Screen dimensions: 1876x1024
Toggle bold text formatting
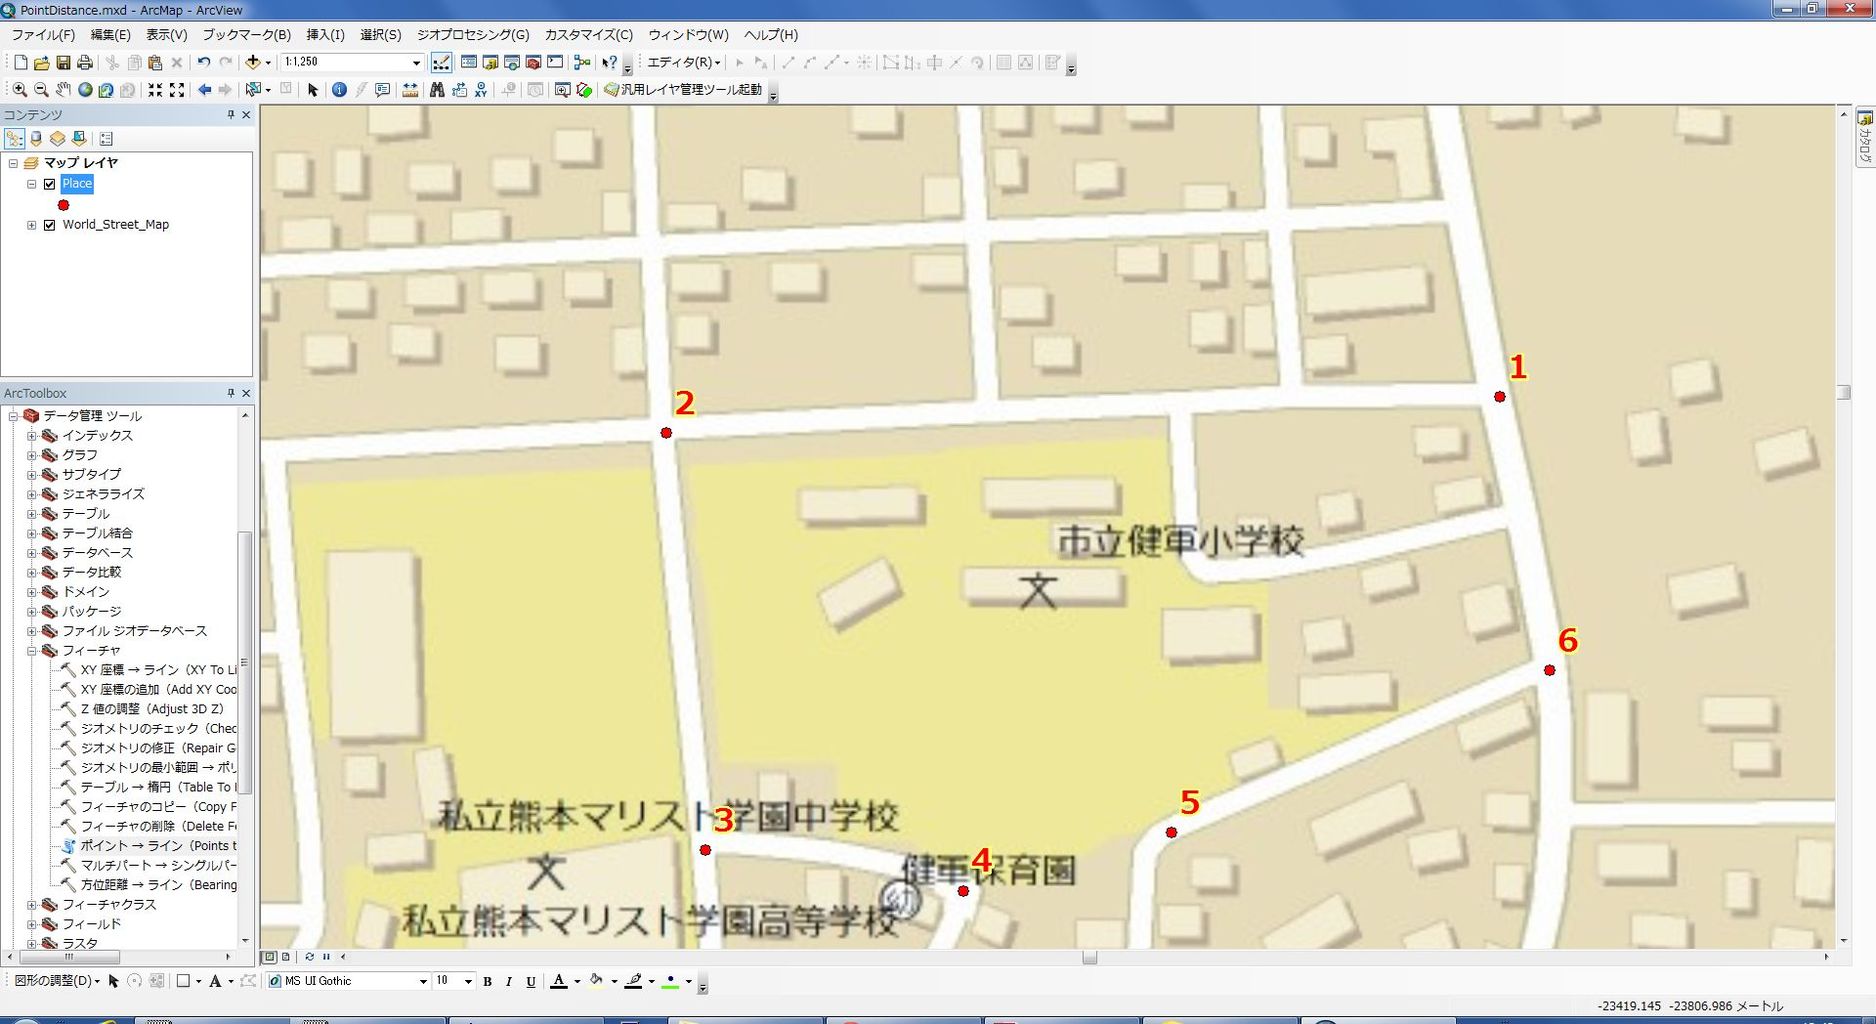(x=487, y=982)
